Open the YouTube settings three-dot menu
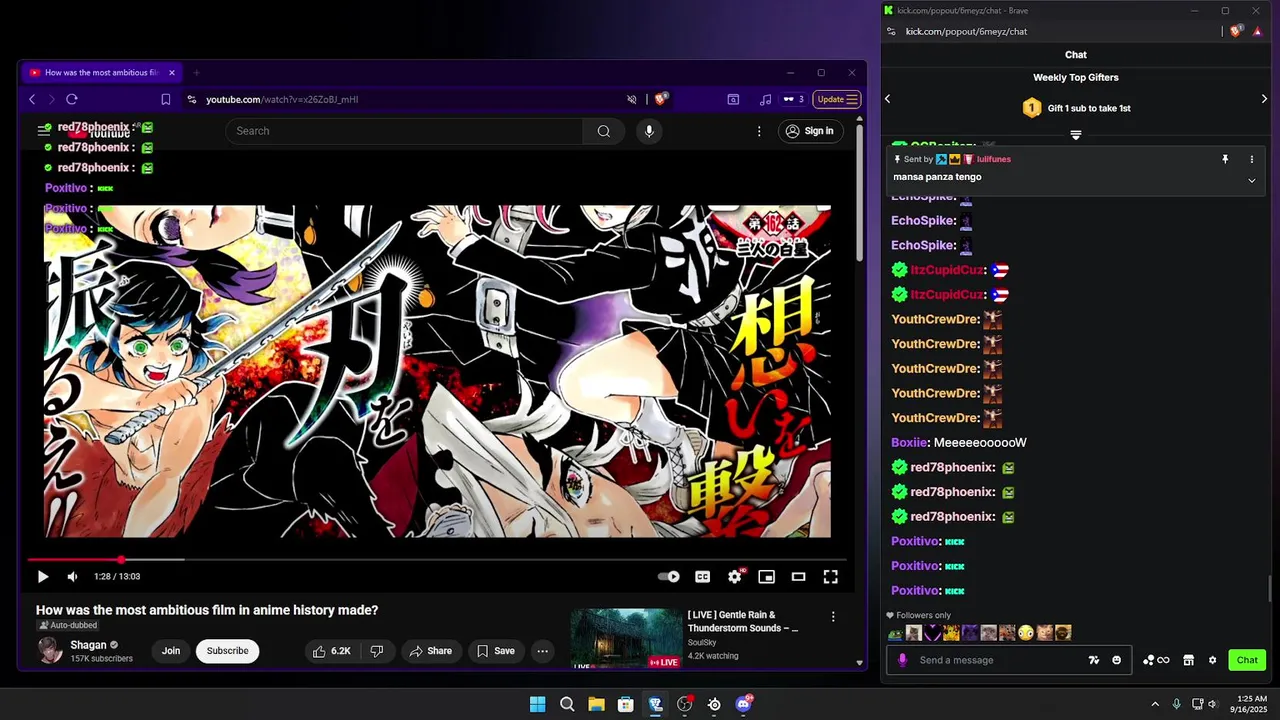This screenshot has height=720, width=1280. coord(759,131)
